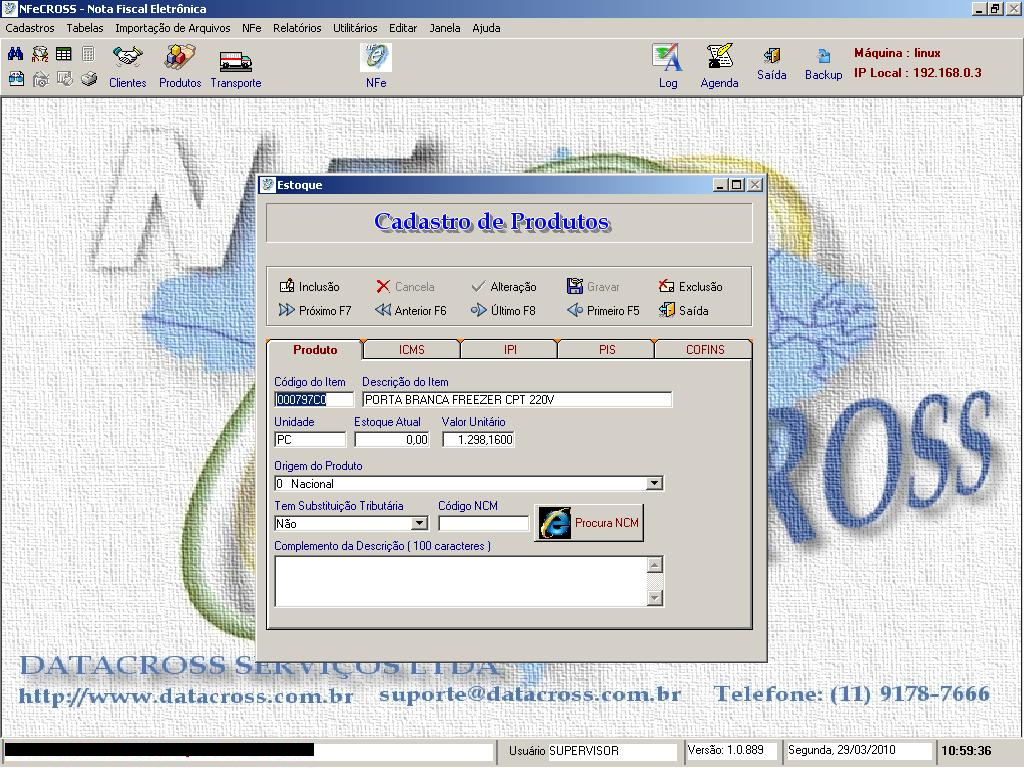The image size is (1024, 768).
Task: Jump to first record with Primeiro F5
Action: pos(603,310)
